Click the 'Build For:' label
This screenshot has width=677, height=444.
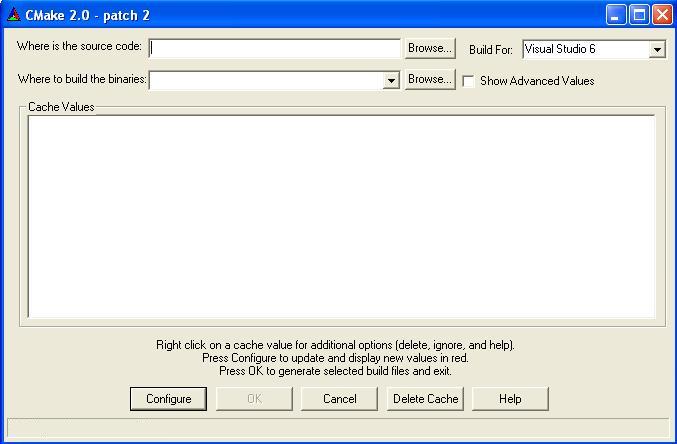491,50
